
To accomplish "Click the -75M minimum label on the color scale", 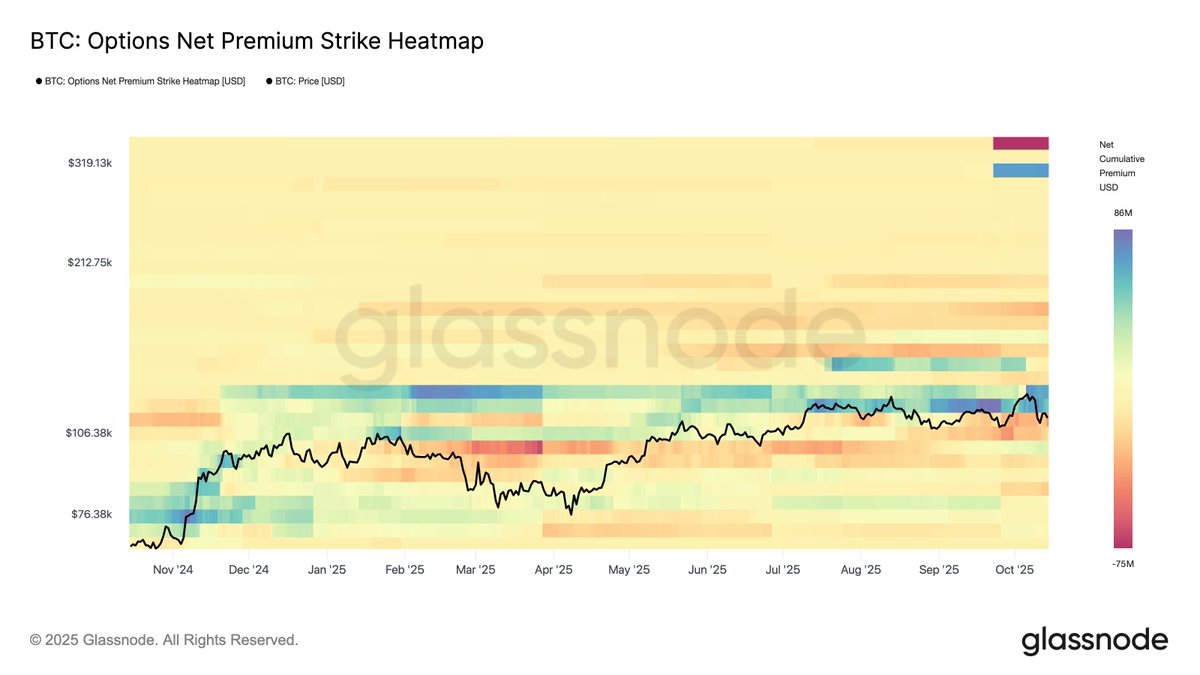I will pos(1122,564).
